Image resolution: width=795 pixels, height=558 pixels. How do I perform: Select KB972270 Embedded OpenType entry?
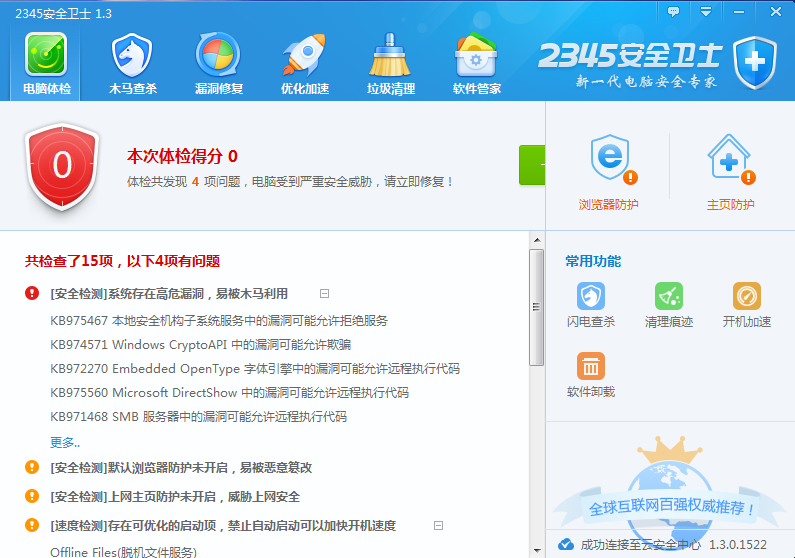pos(255,368)
